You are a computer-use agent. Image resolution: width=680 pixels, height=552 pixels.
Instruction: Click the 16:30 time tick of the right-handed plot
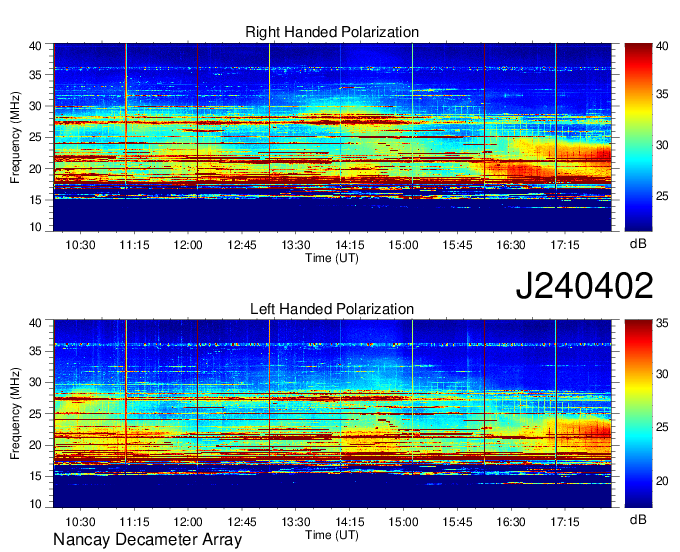tap(511, 245)
